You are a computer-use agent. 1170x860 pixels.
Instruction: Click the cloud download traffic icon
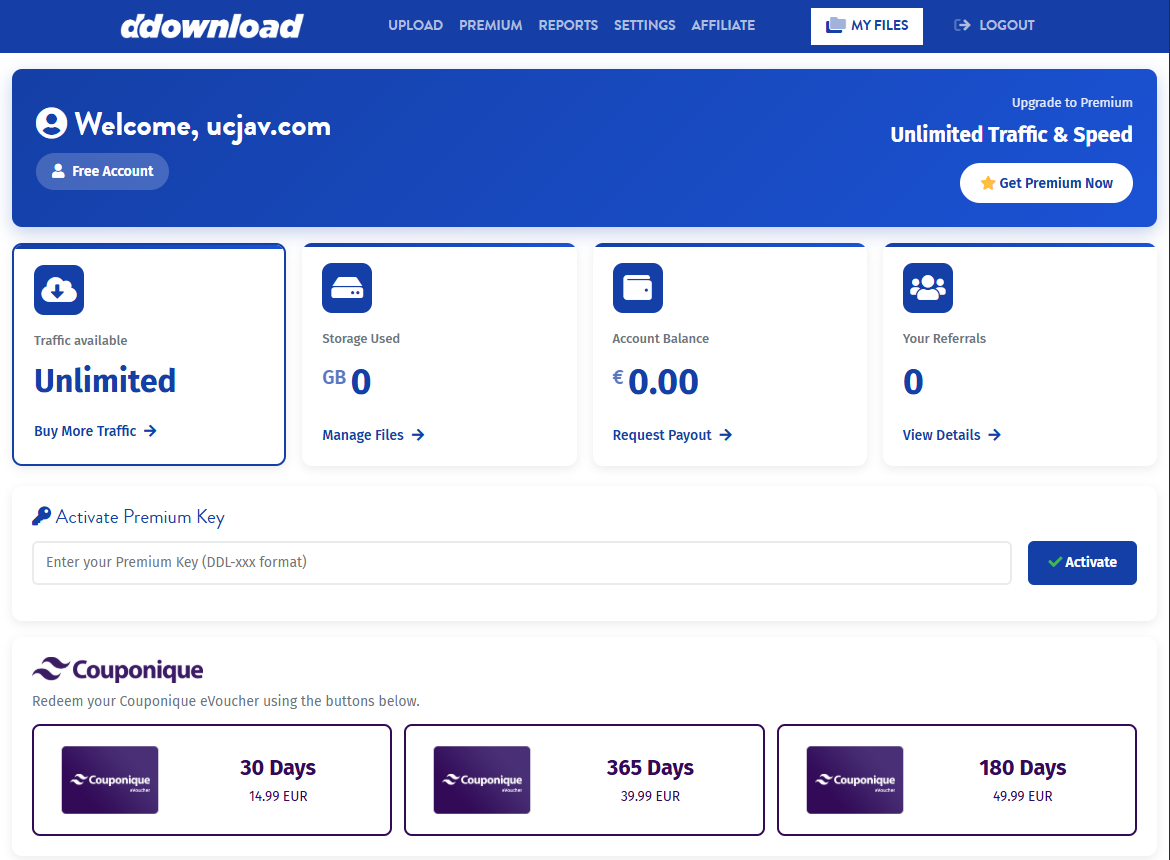tap(59, 290)
